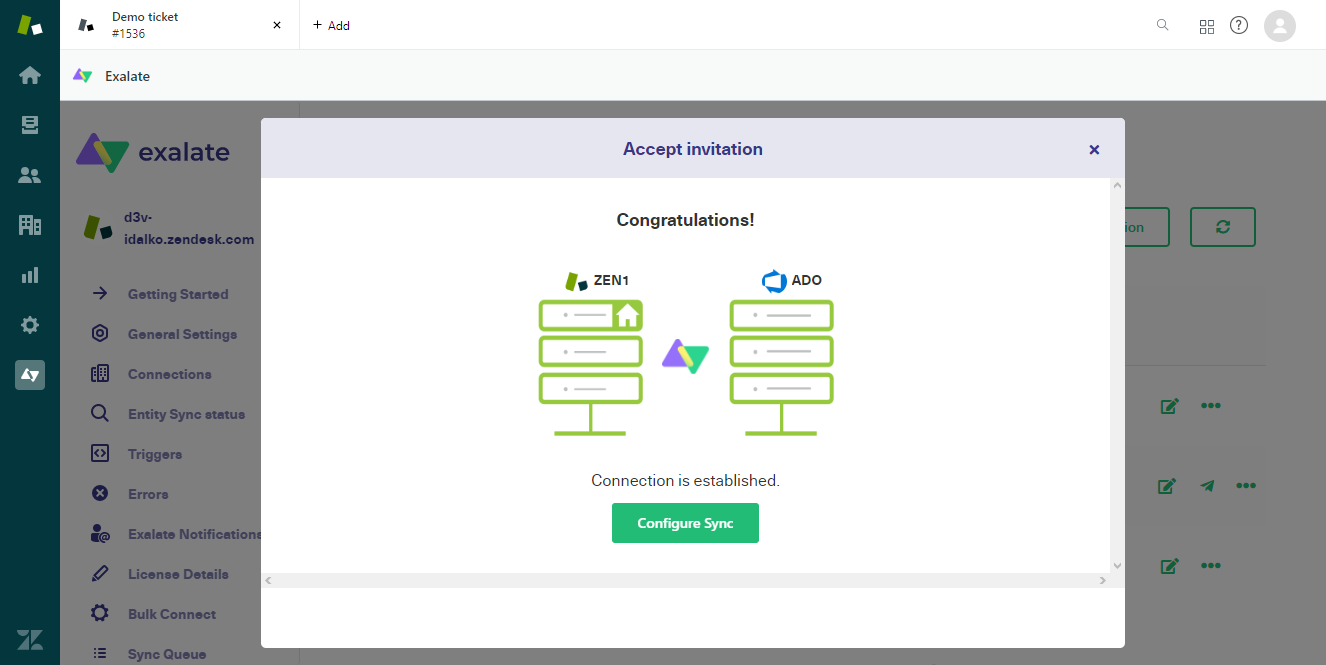The width and height of the screenshot is (1326, 665).
Task: Click the dialog horizontal scrollbar left arrow
Action: point(268,580)
